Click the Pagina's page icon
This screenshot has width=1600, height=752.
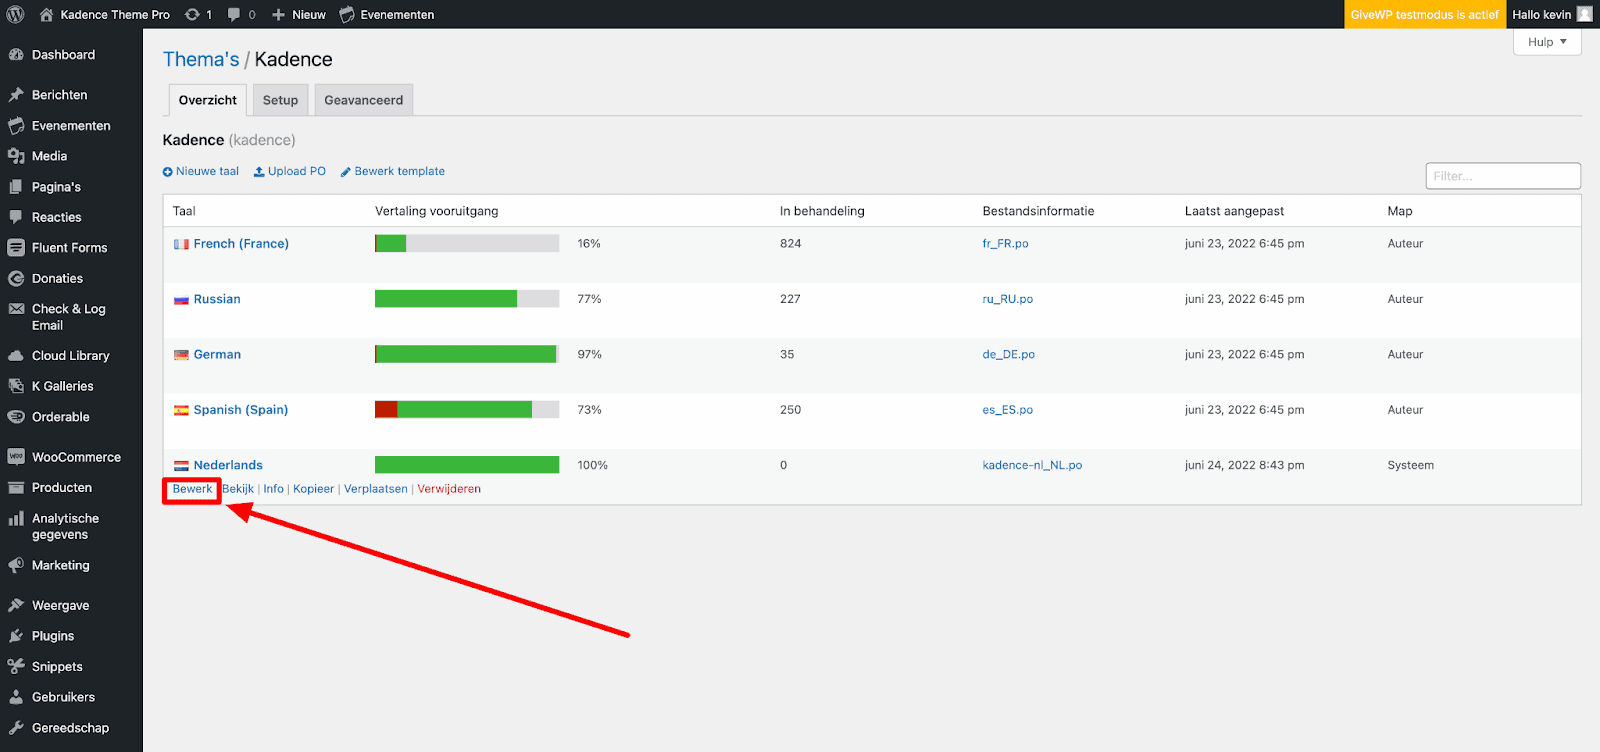click(x=16, y=187)
